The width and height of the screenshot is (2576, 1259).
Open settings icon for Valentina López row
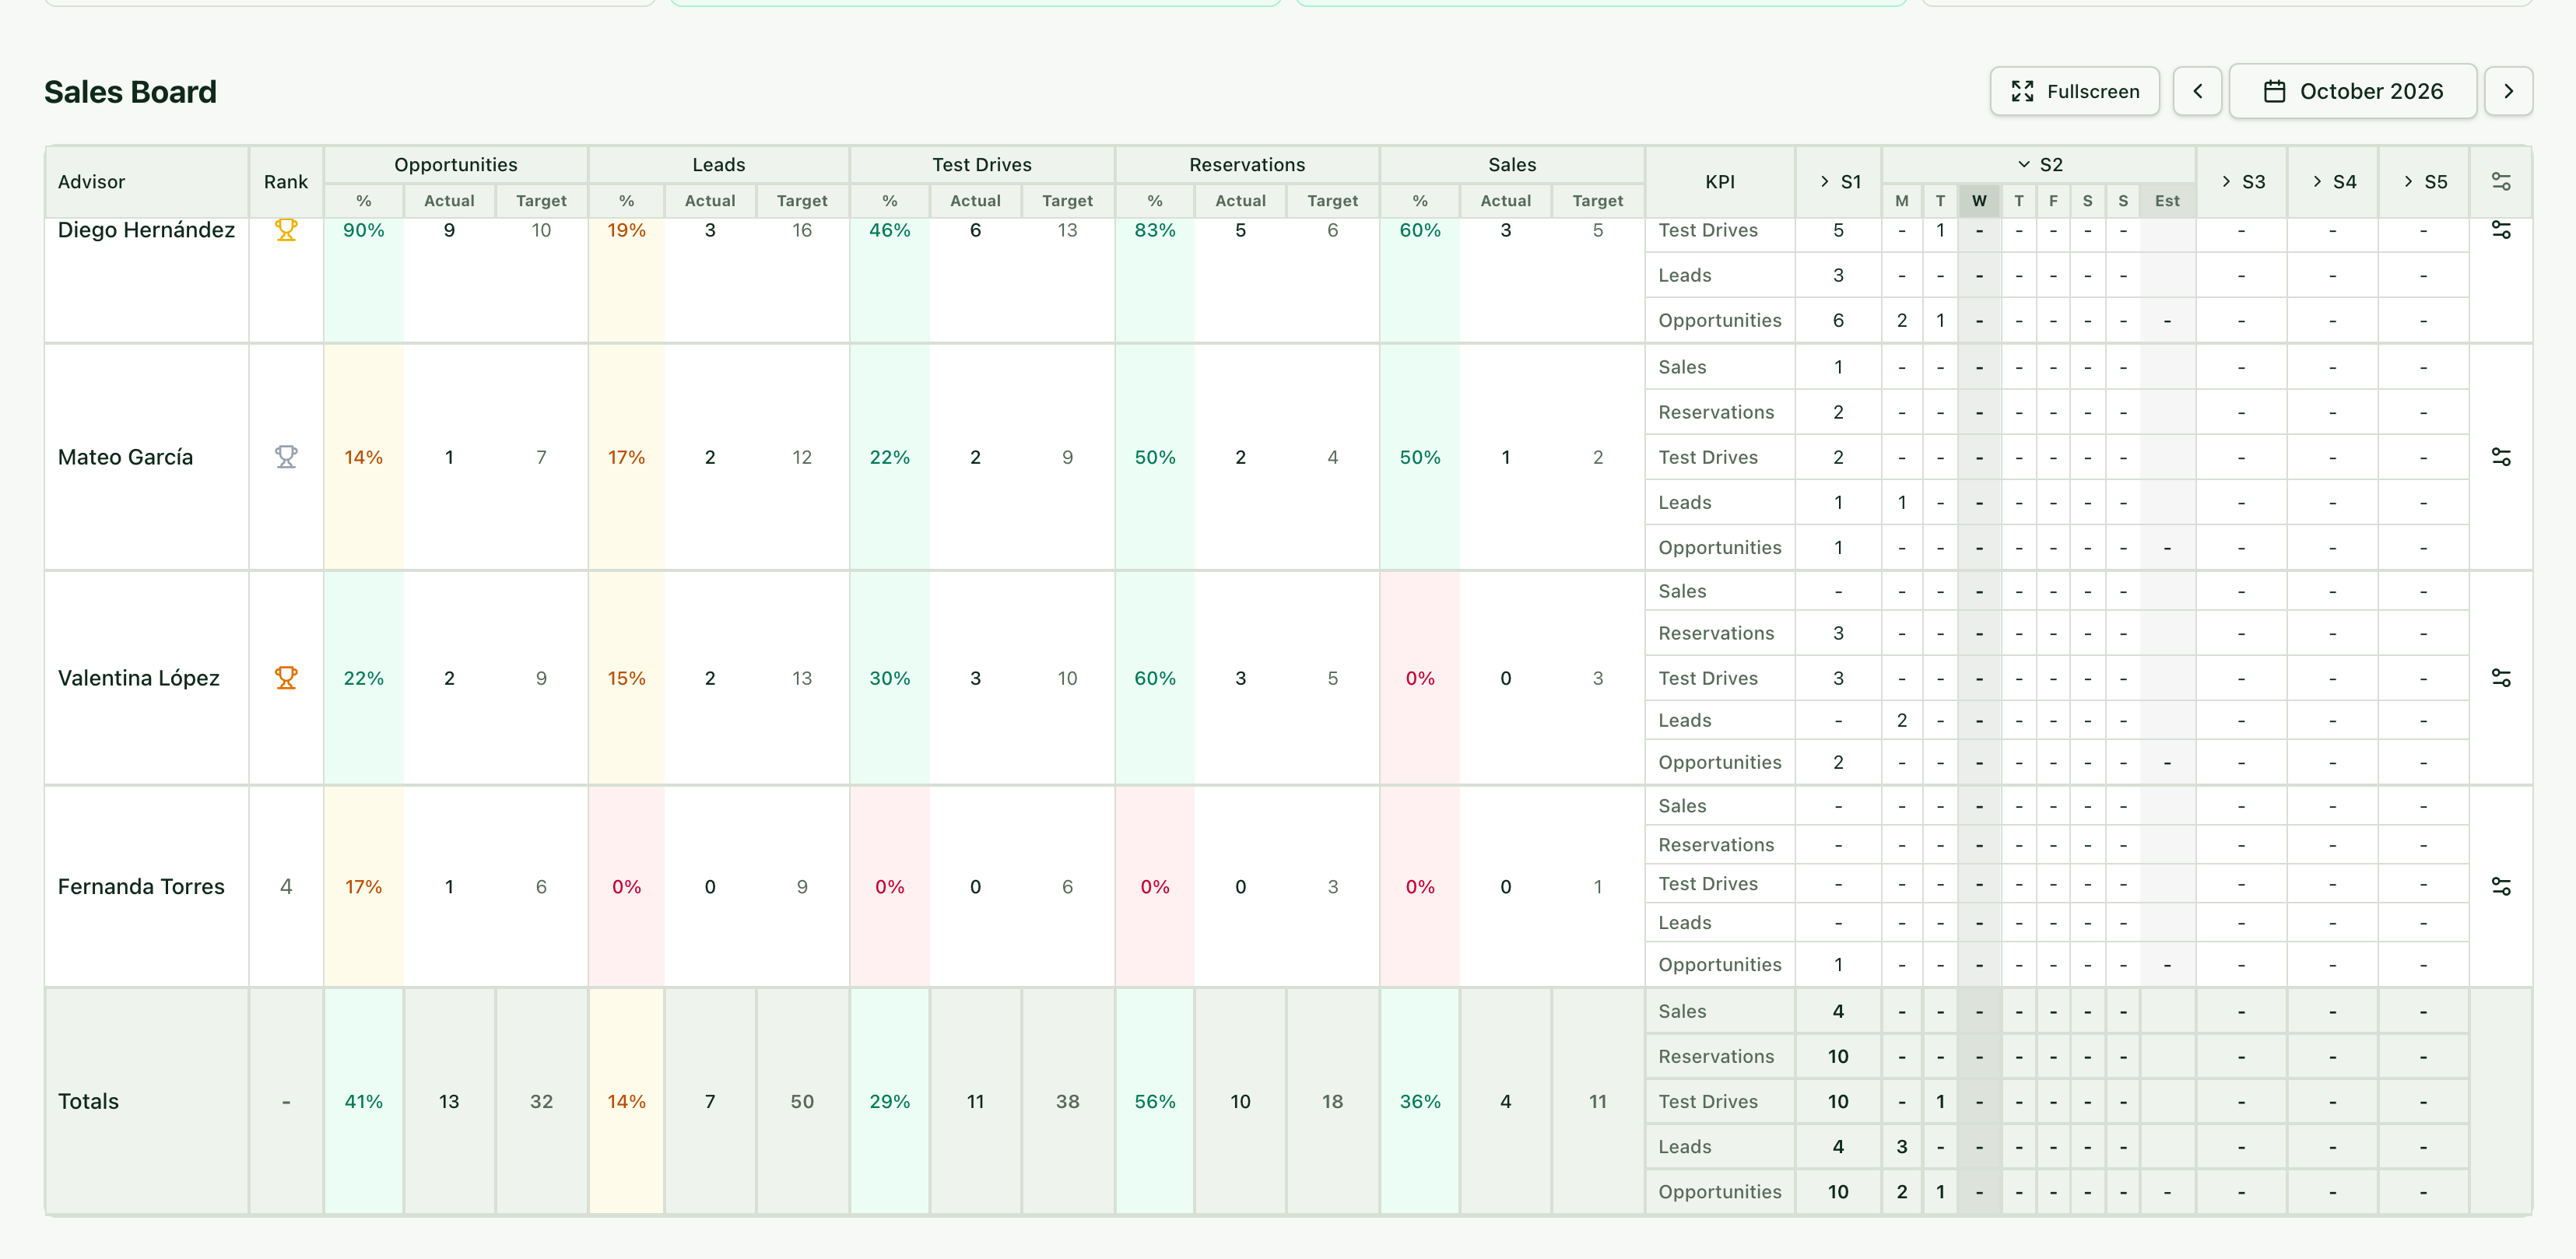pos(2500,678)
